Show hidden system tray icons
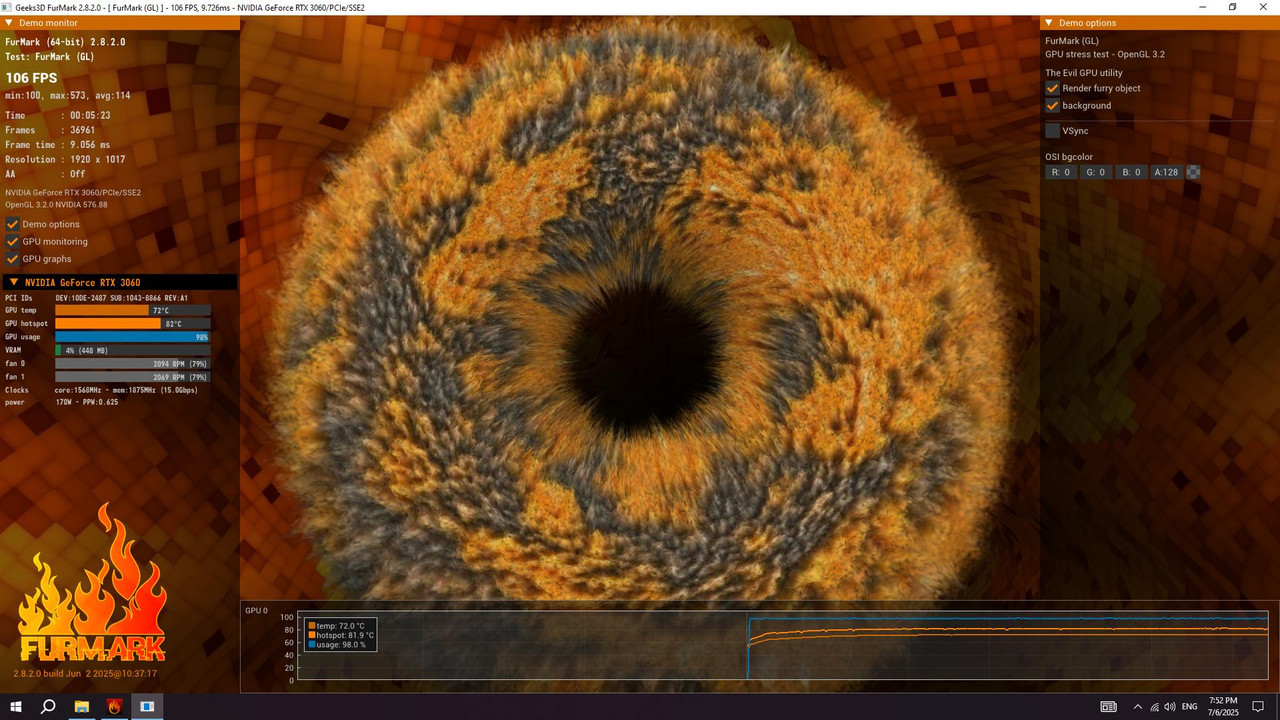1280x720 pixels. click(x=1137, y=706)
